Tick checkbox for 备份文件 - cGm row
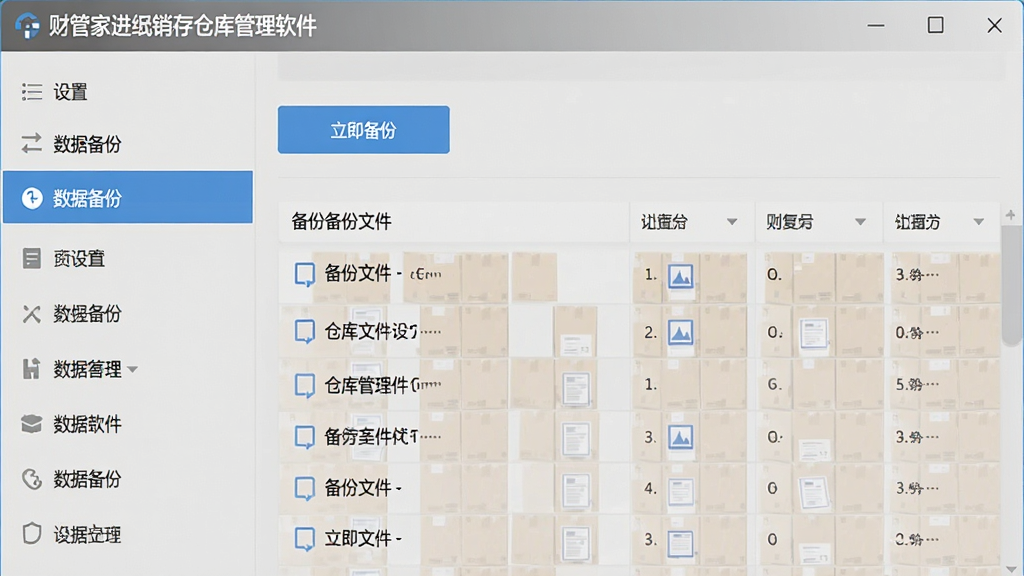Image resolution: width=1024 pixels, height=576 pixels. [304, 274]
